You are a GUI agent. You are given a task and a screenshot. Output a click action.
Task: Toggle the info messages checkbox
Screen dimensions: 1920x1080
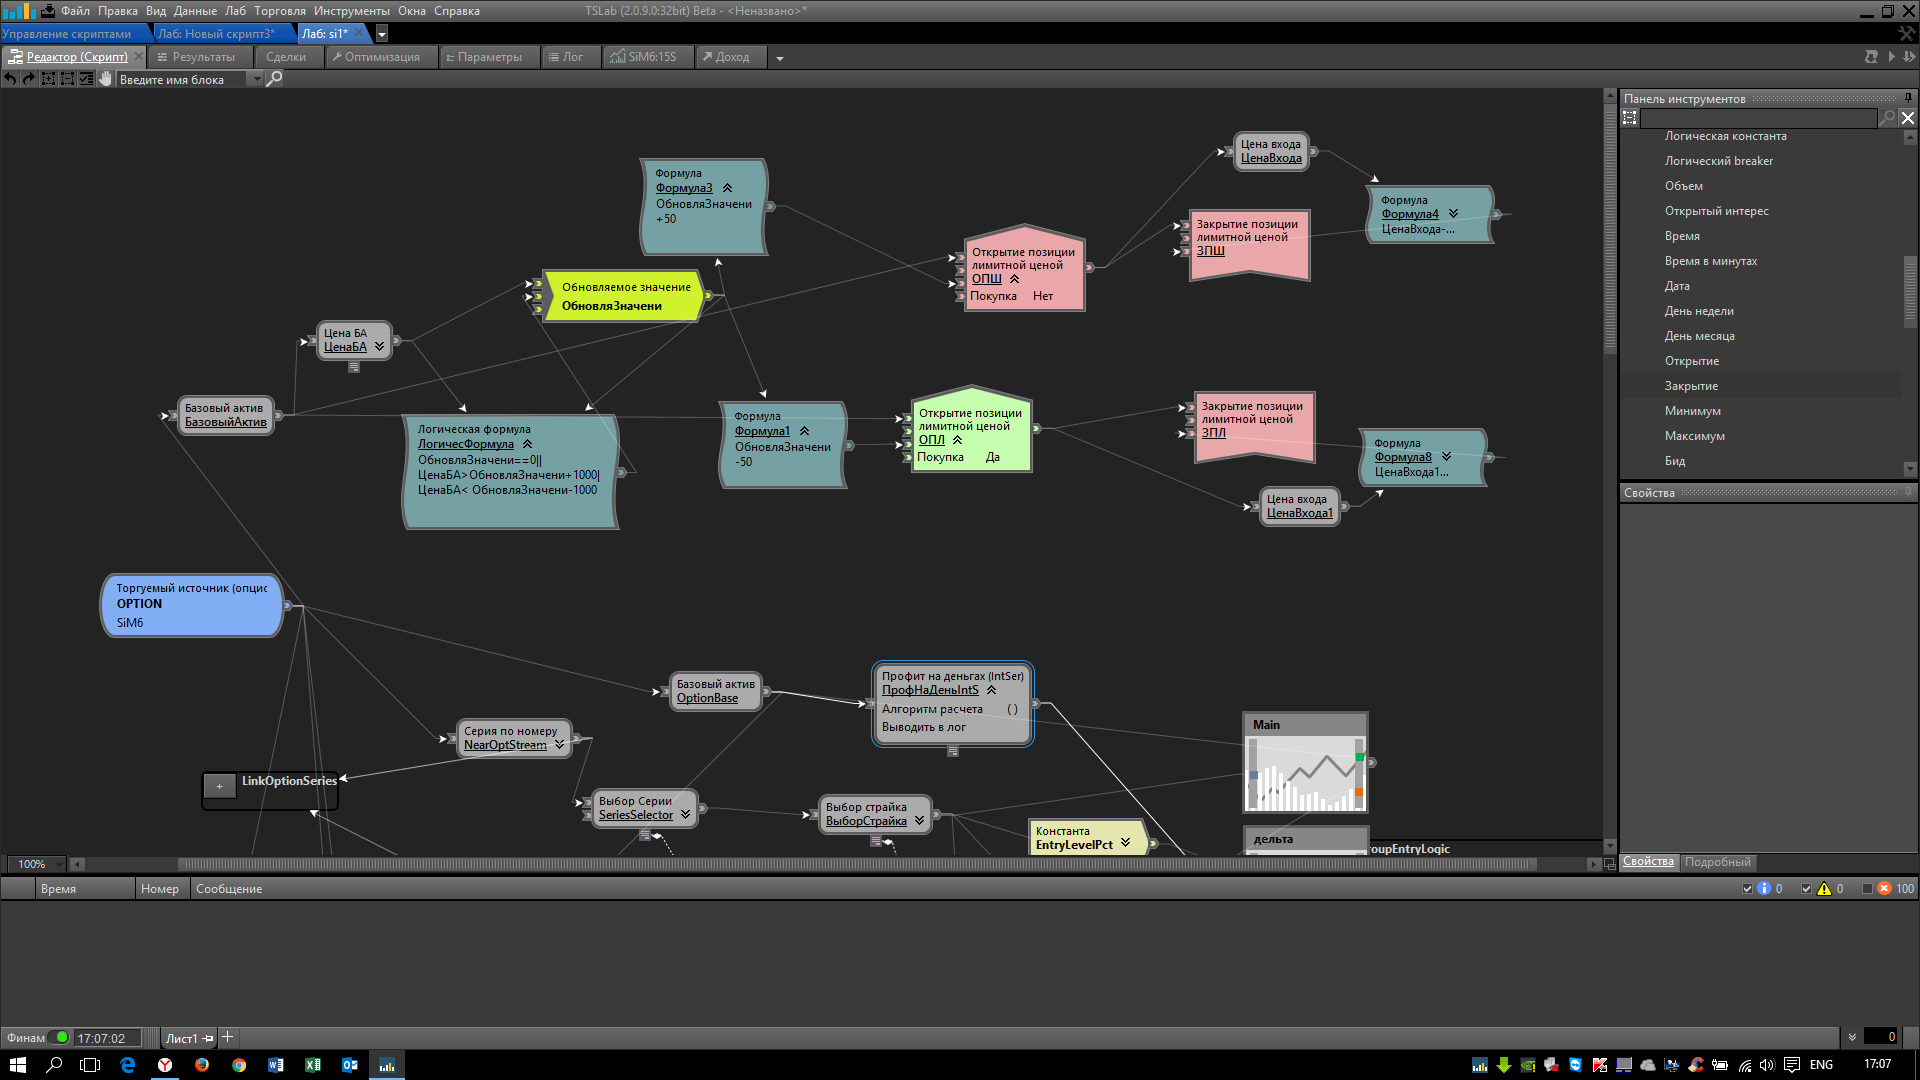(1747, 889)
